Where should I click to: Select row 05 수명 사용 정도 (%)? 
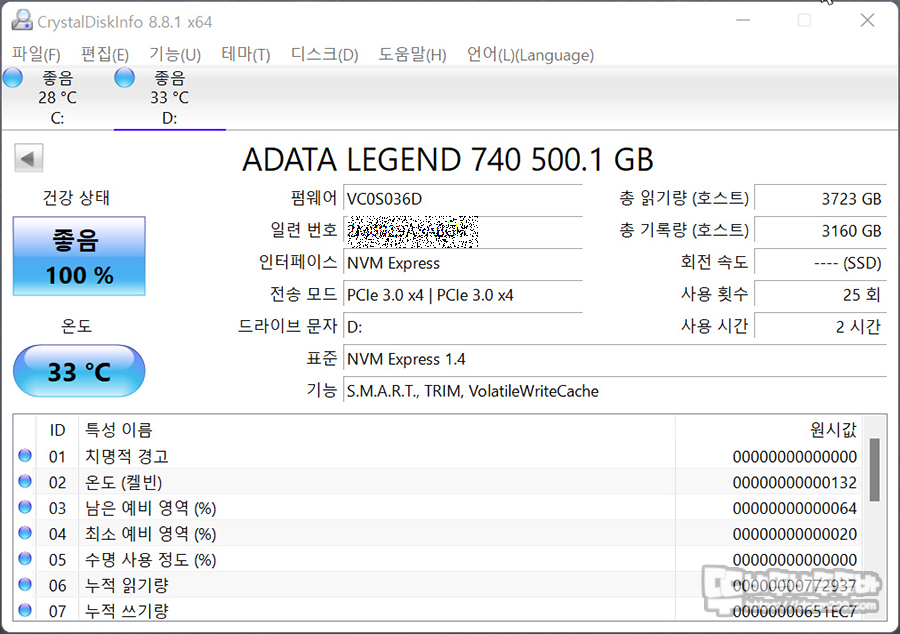click(x=439, y=560)
